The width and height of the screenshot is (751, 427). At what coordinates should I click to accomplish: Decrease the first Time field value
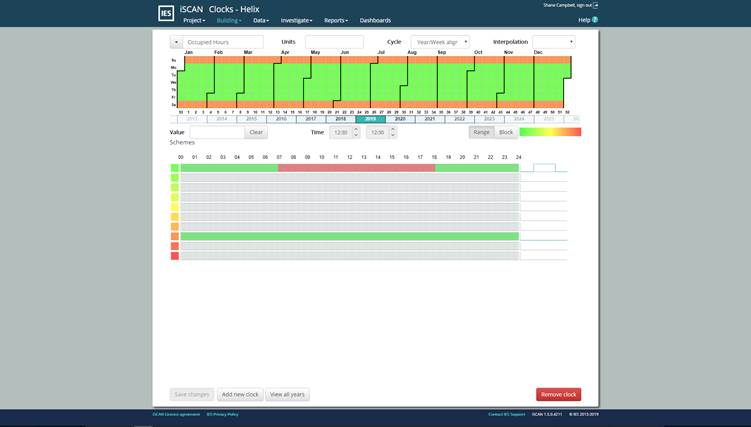356,135
